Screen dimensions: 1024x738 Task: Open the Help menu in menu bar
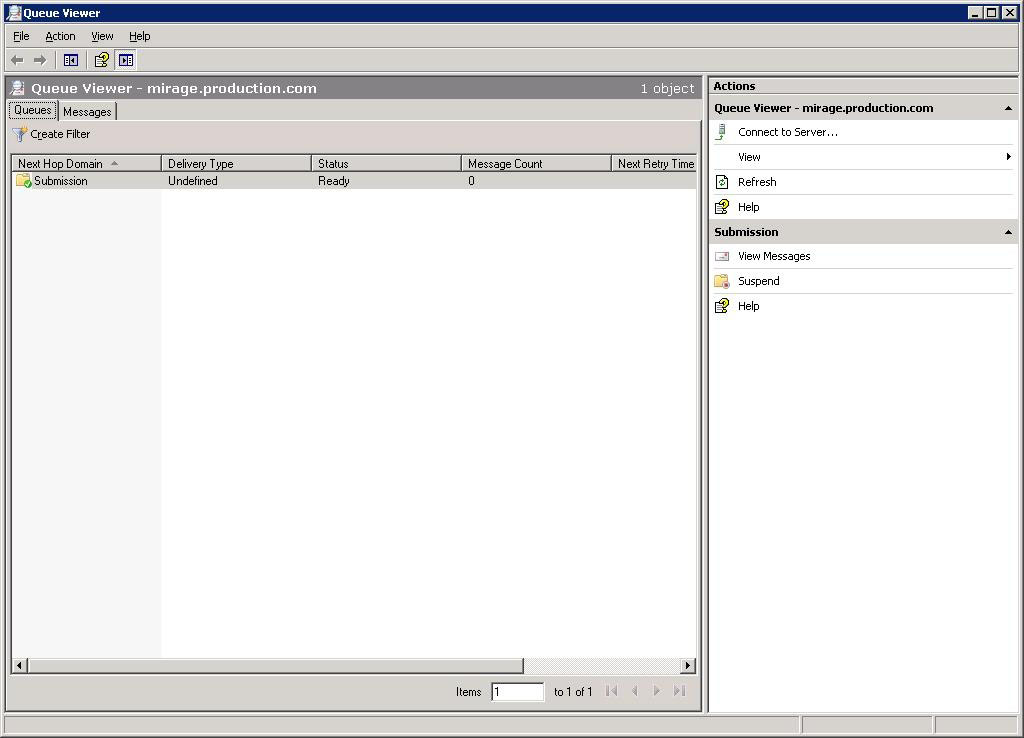click(139, 37)
